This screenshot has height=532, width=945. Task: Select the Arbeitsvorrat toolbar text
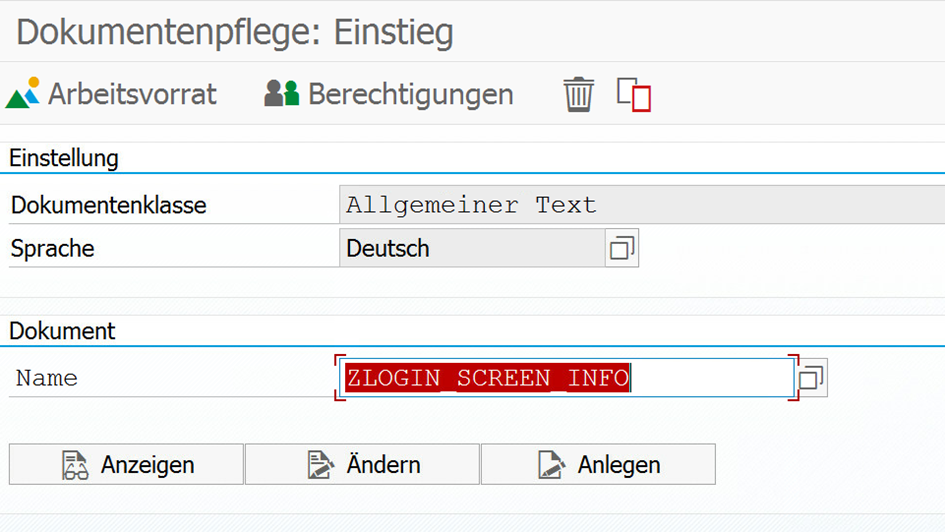click(132, 94)
